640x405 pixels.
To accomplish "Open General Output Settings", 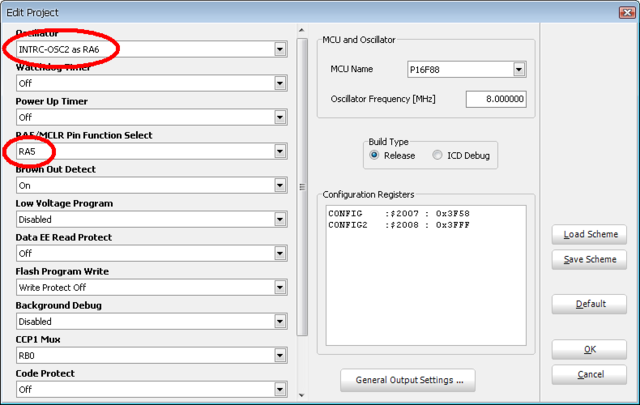I will [408, 380].
